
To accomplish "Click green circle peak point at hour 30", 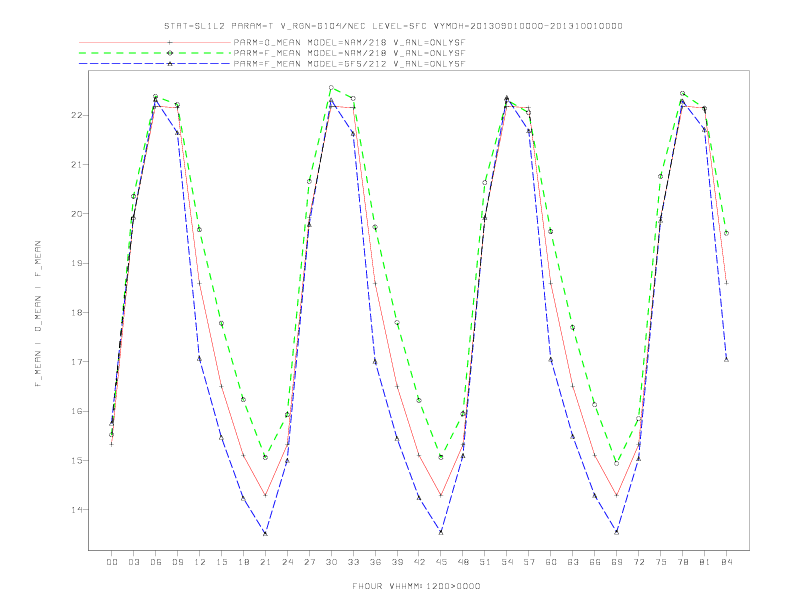I will click(x=331, y=87).
